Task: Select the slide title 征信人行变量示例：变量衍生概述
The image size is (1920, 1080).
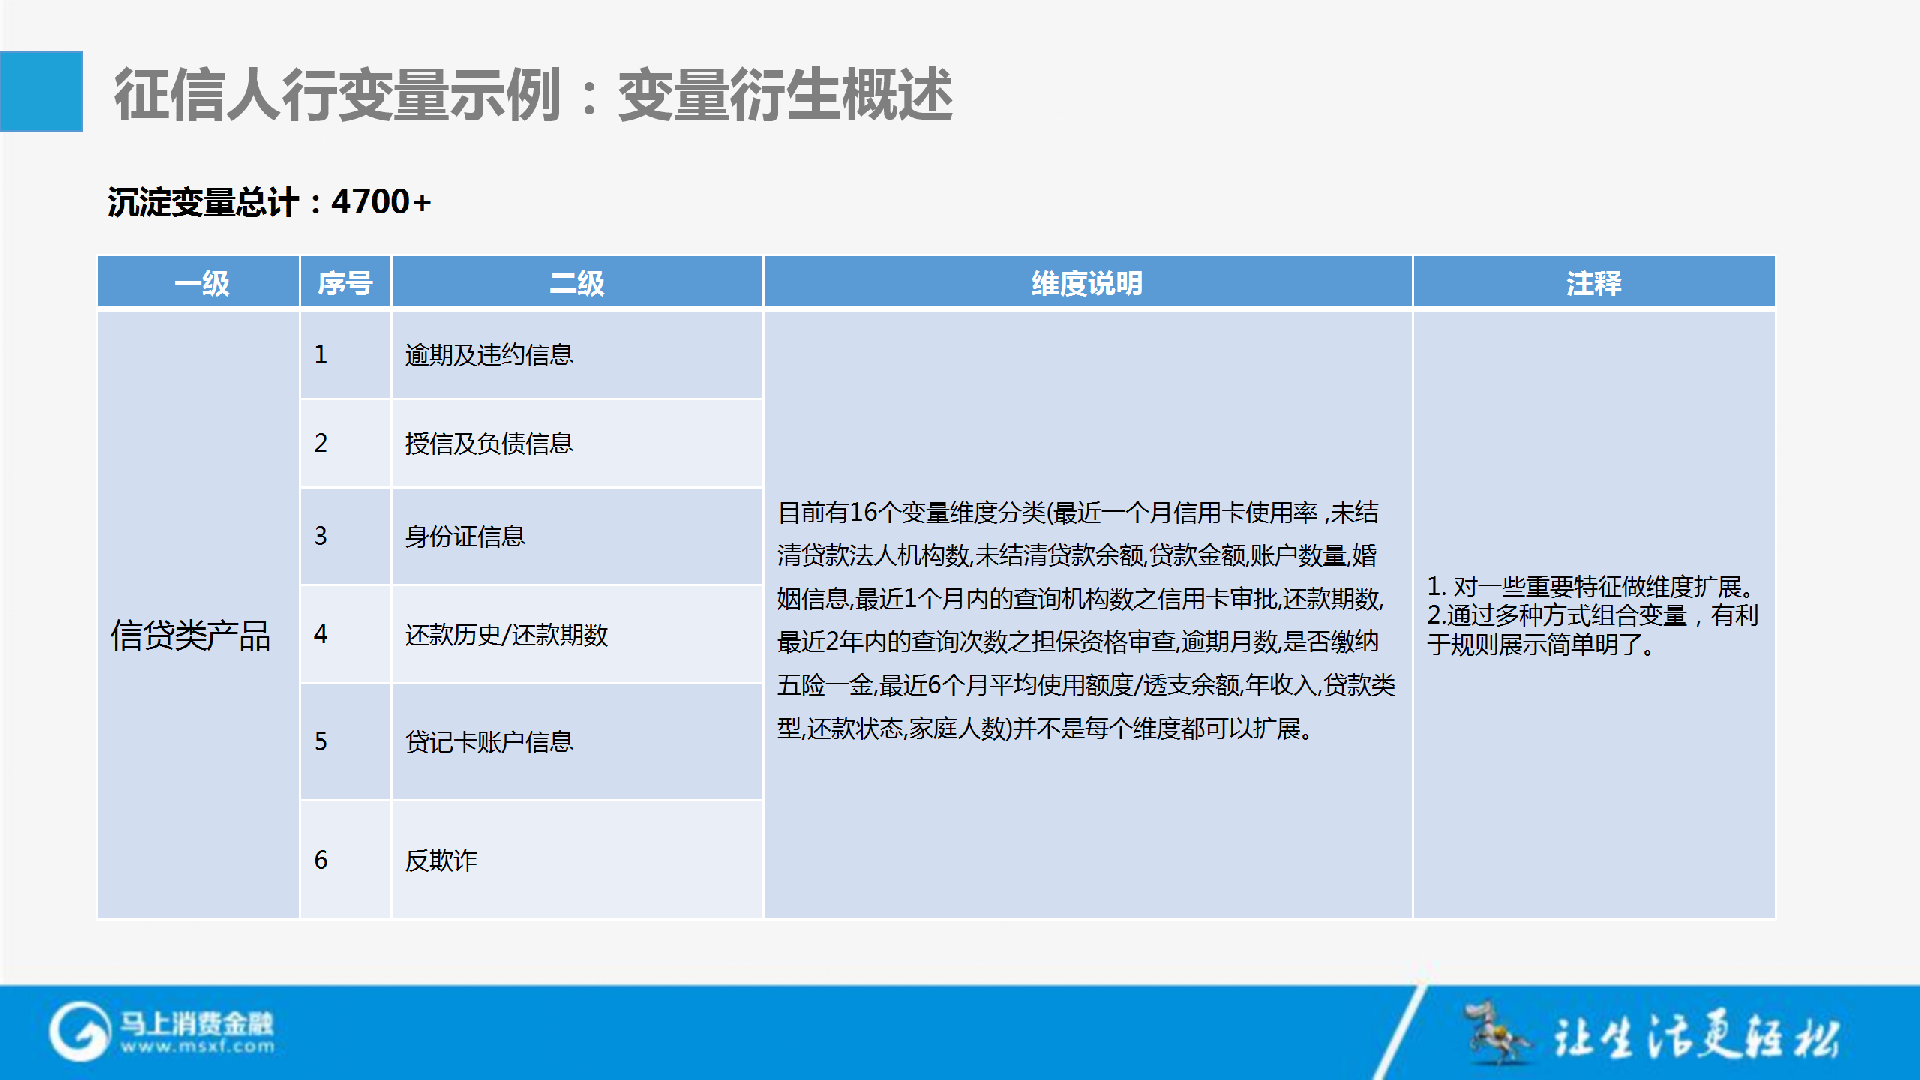Action: click(x=533, y=95)
